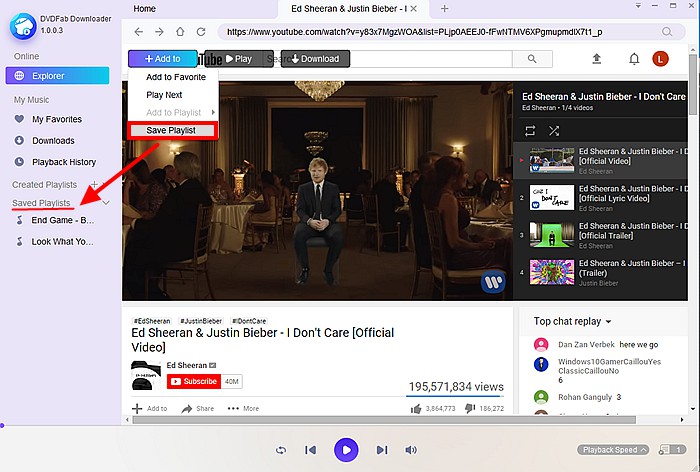This screenshot has height=472, width=700.
Task: Open the YouTube upload icon
Action: 596,58
